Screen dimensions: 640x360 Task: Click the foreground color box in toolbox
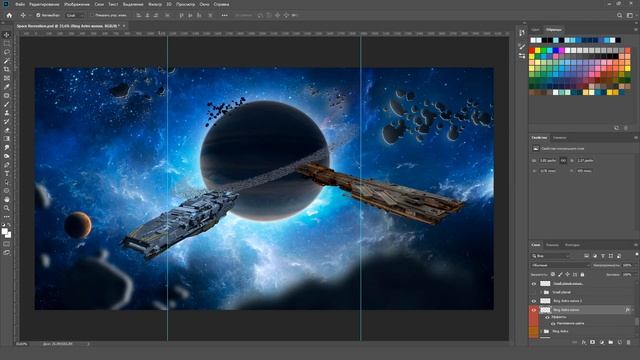tap(4, 231)
